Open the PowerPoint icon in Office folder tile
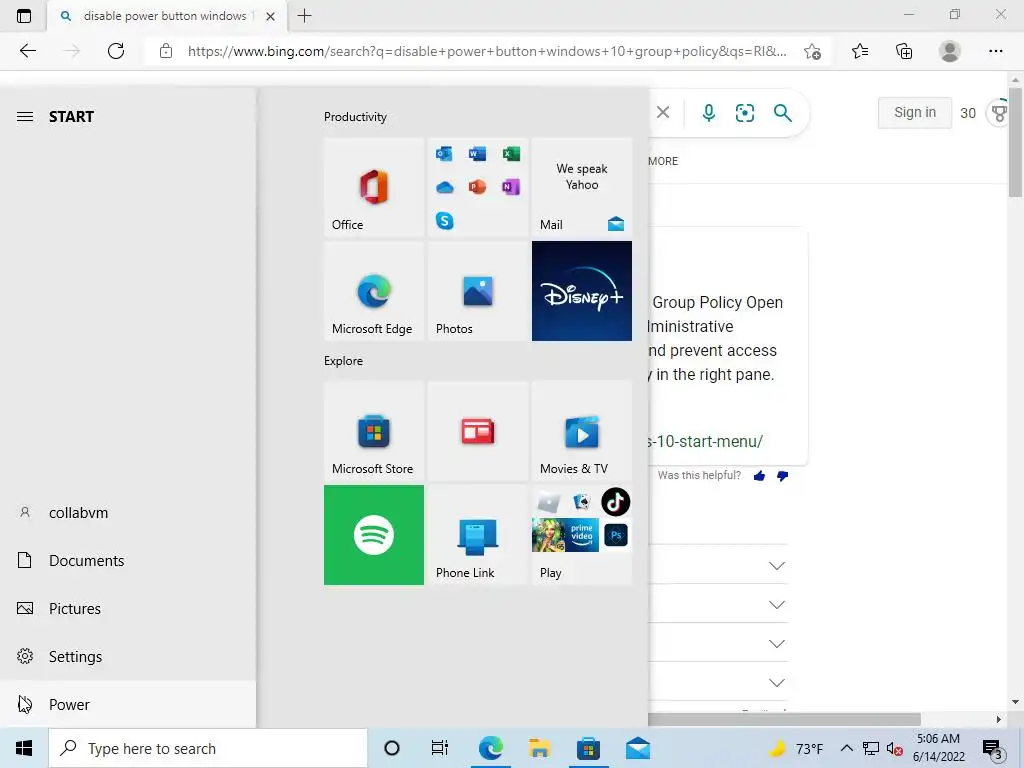 pos(477,187)
